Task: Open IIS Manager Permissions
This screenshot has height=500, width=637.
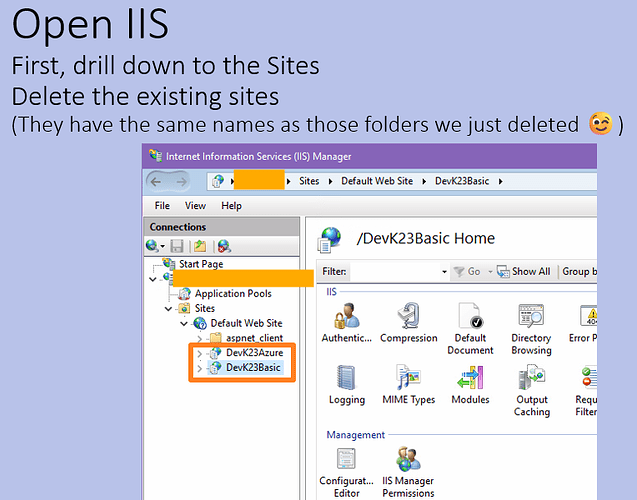Action: tap(408, 473)
